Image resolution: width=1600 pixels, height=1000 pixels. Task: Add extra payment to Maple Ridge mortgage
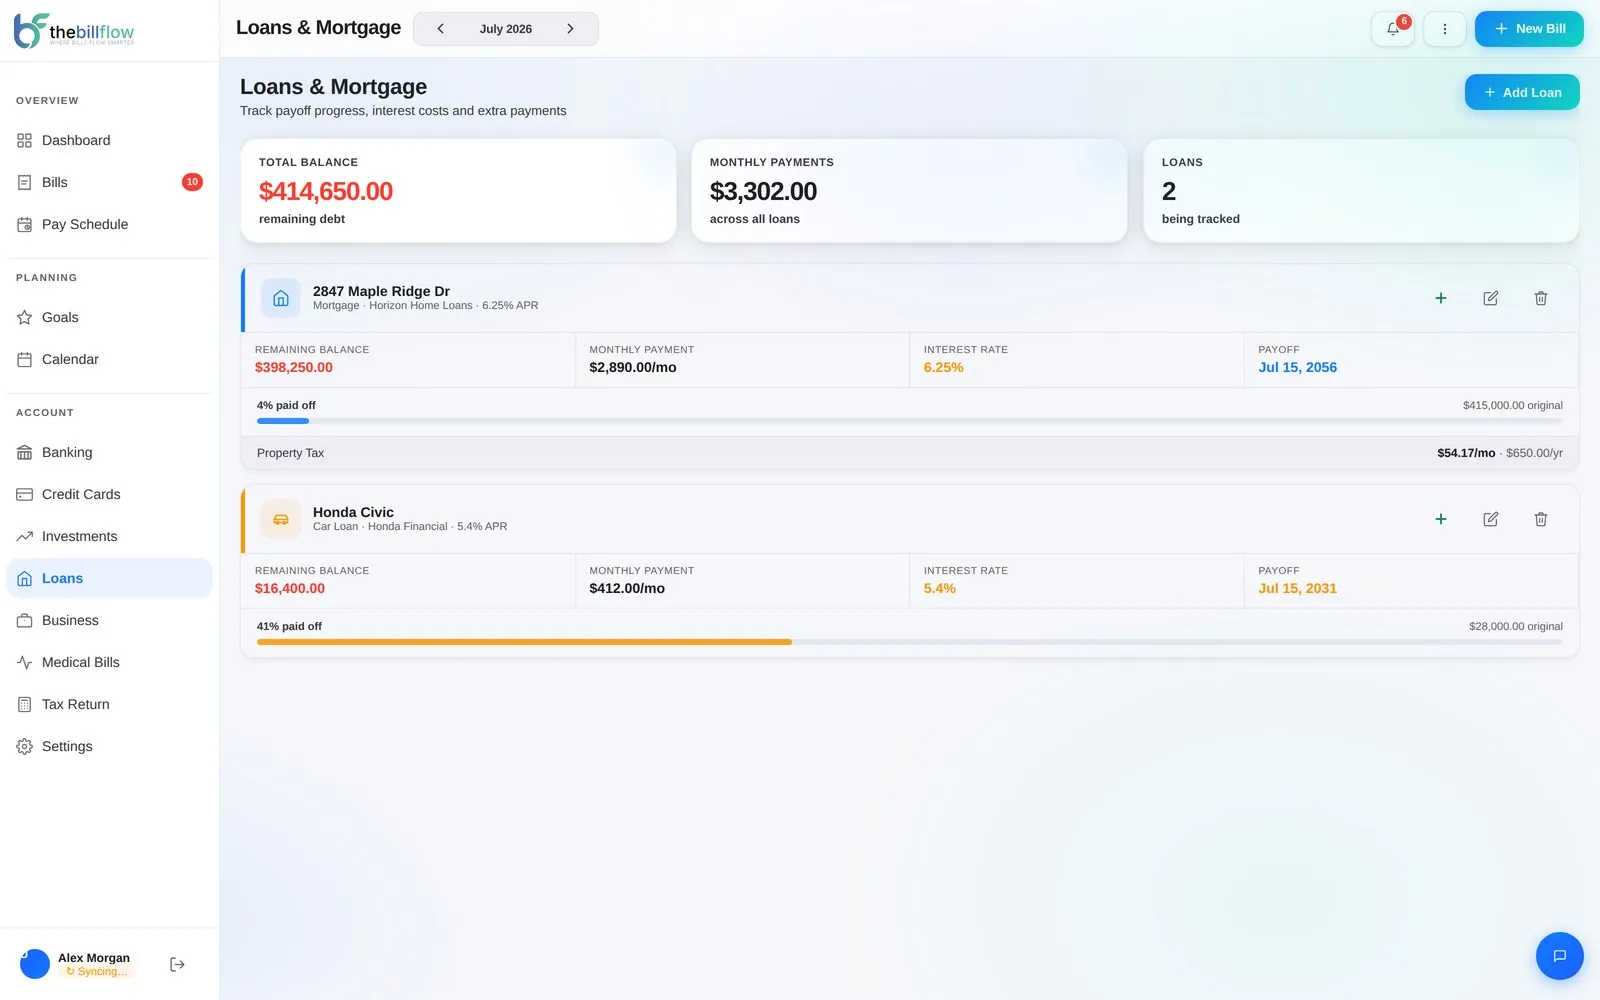(1441, 298)
